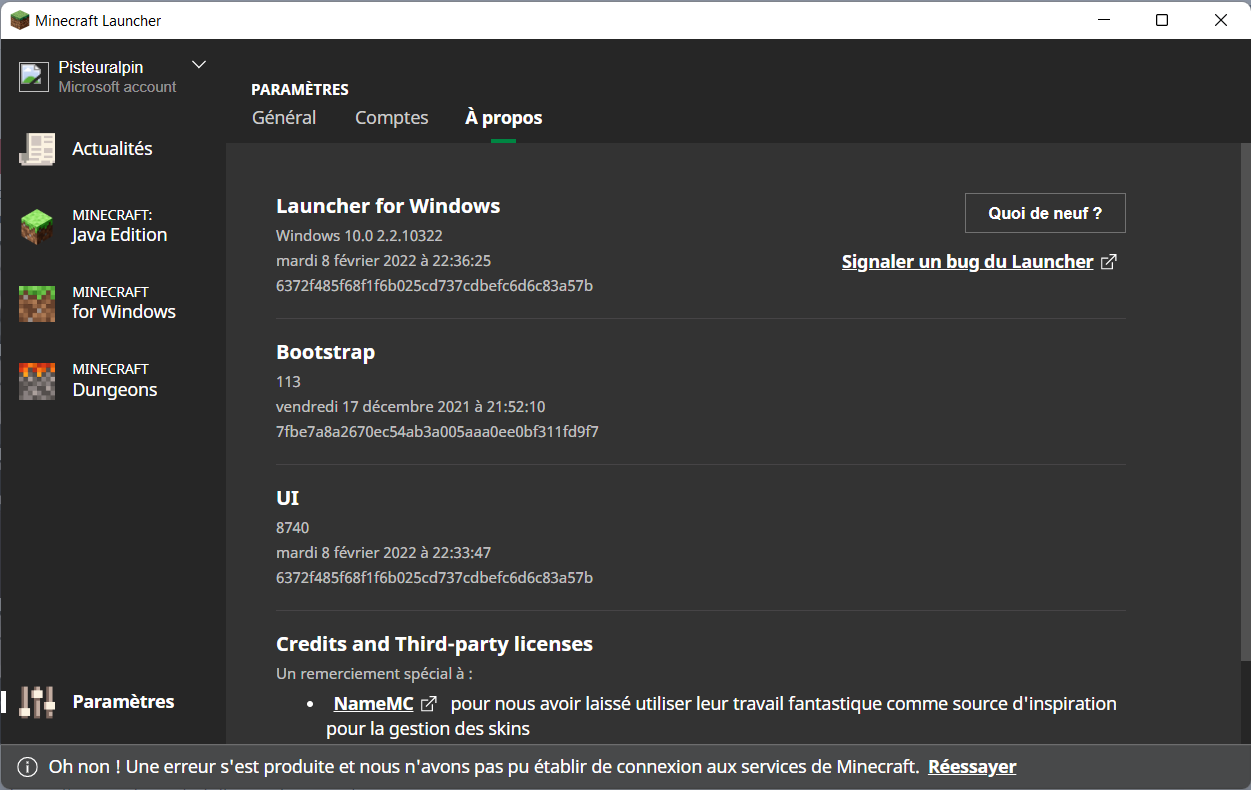This screenshot has height=790, width=1251.
Task: Click the Quoi de neuf ? button
Action: tap(1045, 213)
